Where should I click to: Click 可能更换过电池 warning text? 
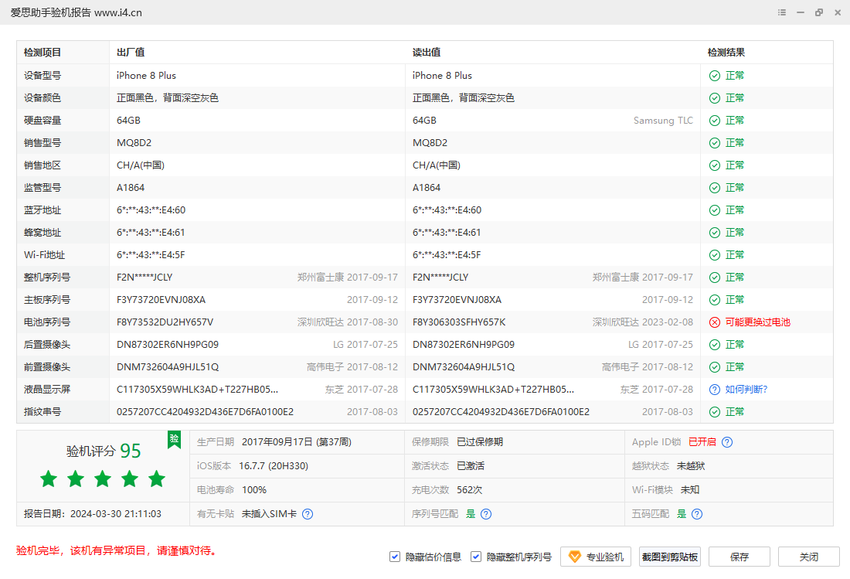[758, 323]
